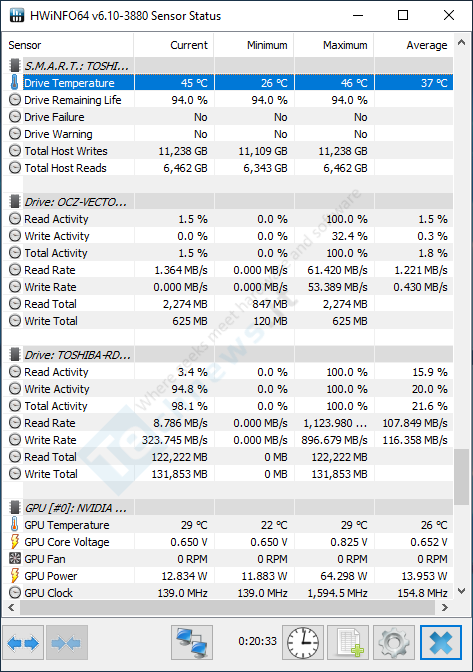
Task: Select the Drive Remaining Life row
Action: click(228, 100)
